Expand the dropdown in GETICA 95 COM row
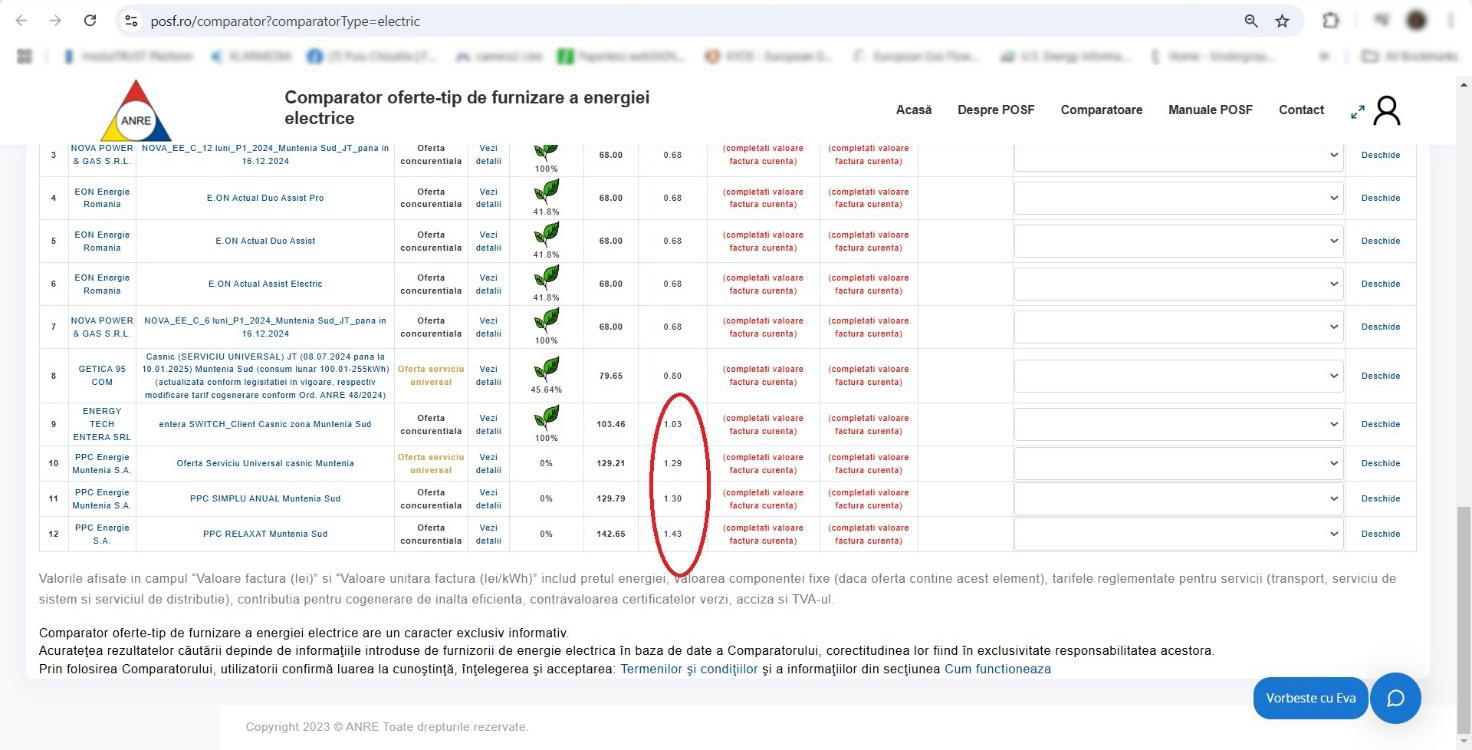Image resolution: width=1472 pixels, height=750 pixels. click(x=1178, y=376)
